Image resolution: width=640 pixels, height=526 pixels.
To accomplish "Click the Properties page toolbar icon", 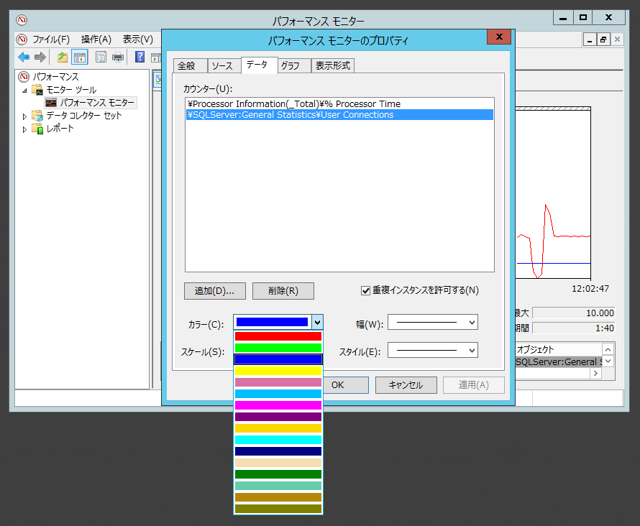I will (101, 57).
